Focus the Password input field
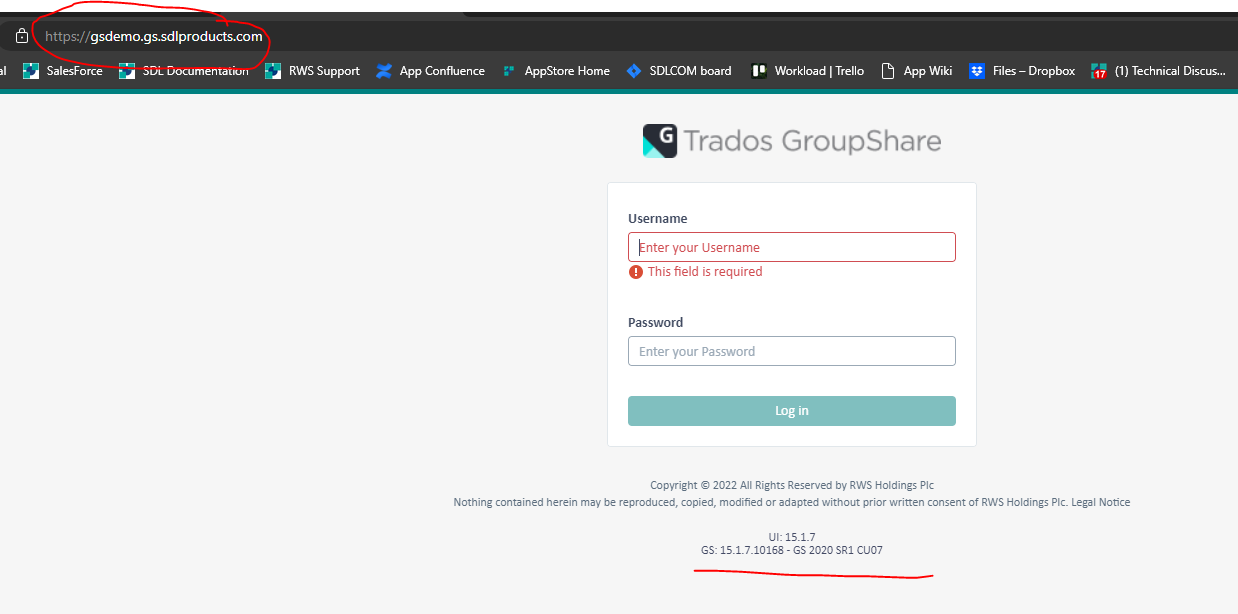 (792, 351)
